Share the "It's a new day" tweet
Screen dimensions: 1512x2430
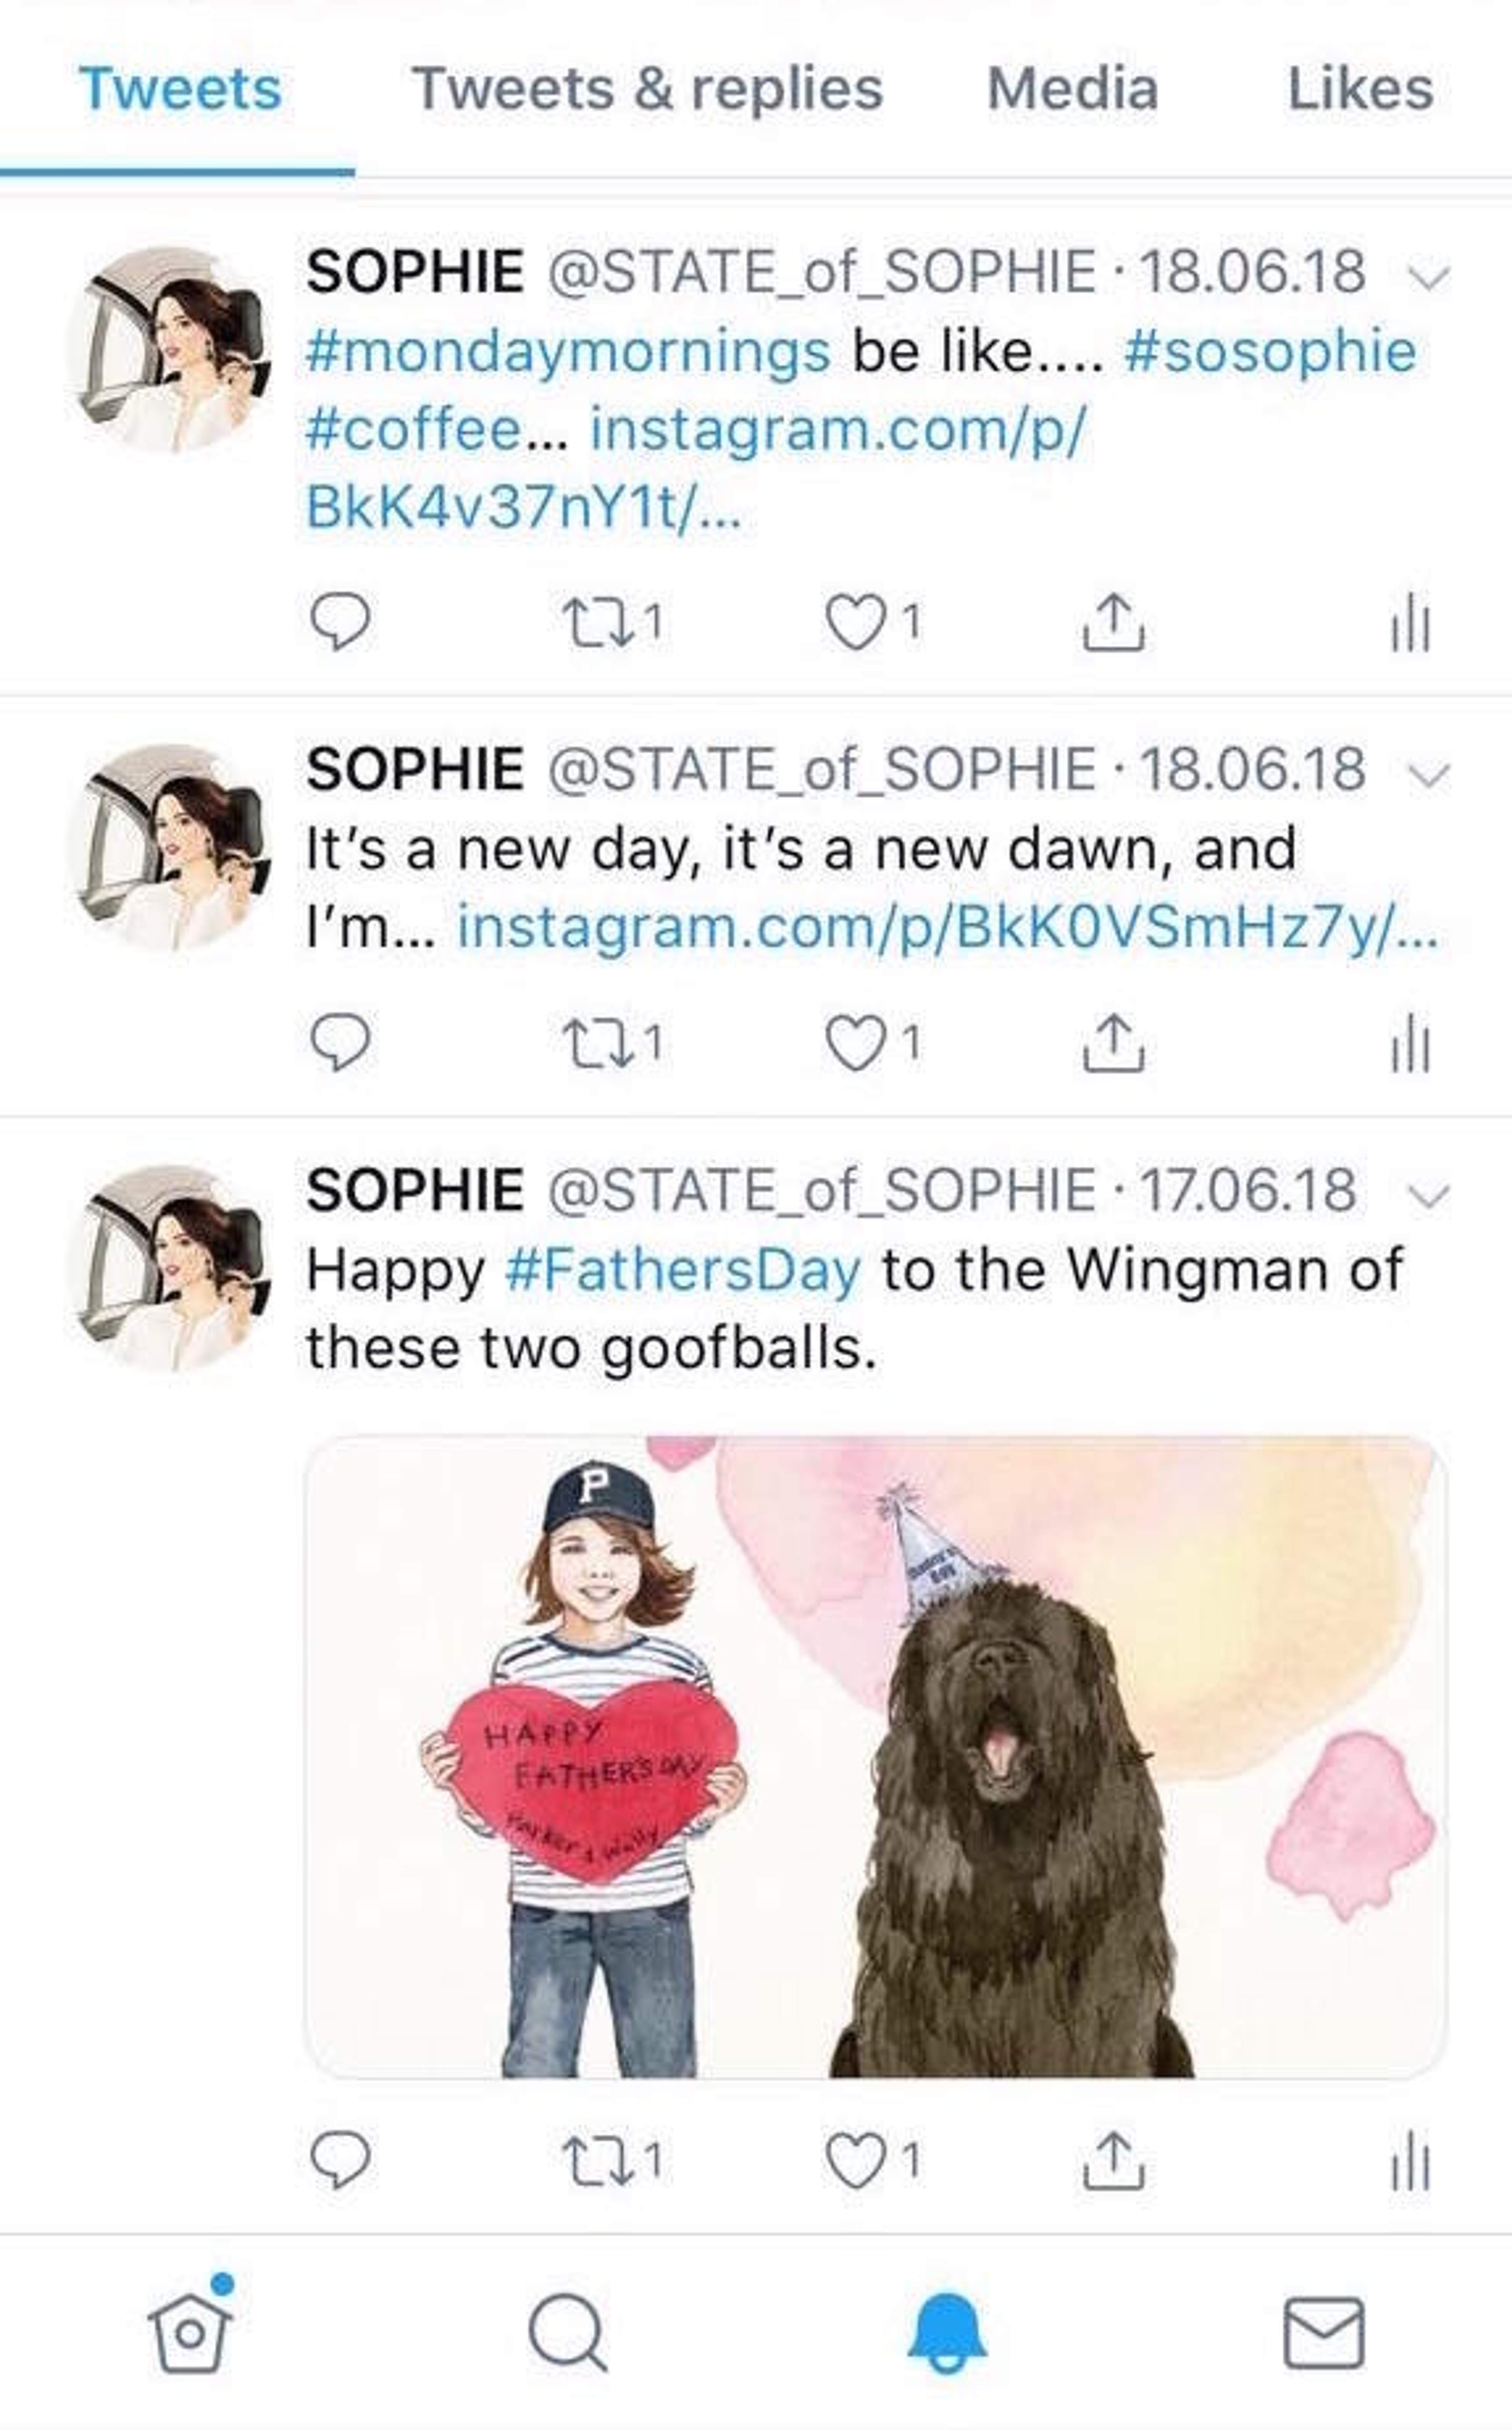coord(1113,1044)
